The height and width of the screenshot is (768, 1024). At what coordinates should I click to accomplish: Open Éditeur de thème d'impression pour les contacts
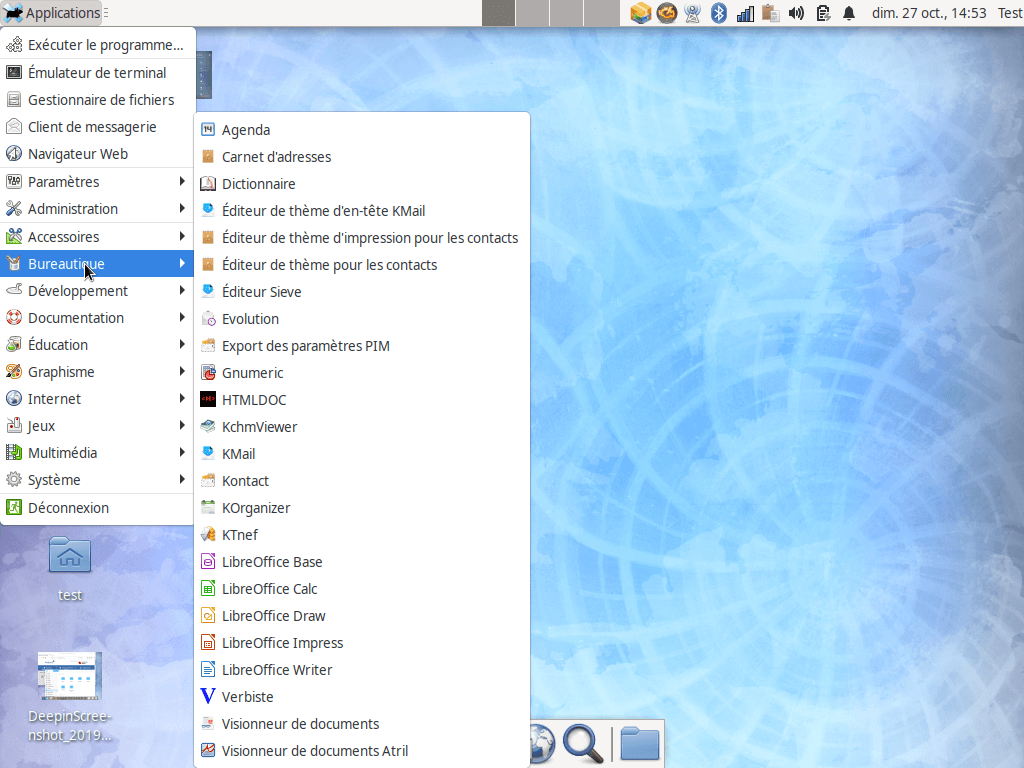pos(362,238)
